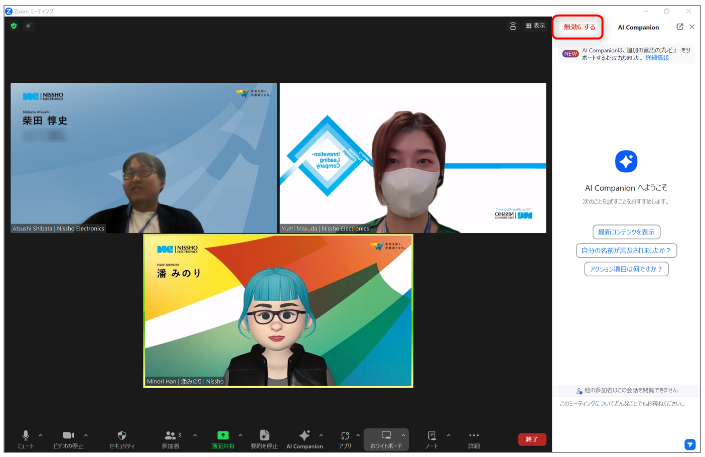Viewport: 705px width, 457px height.
Task: Select Atsushi Shibata's video tile
Action: pyautogui.click(x=144, y=158)
